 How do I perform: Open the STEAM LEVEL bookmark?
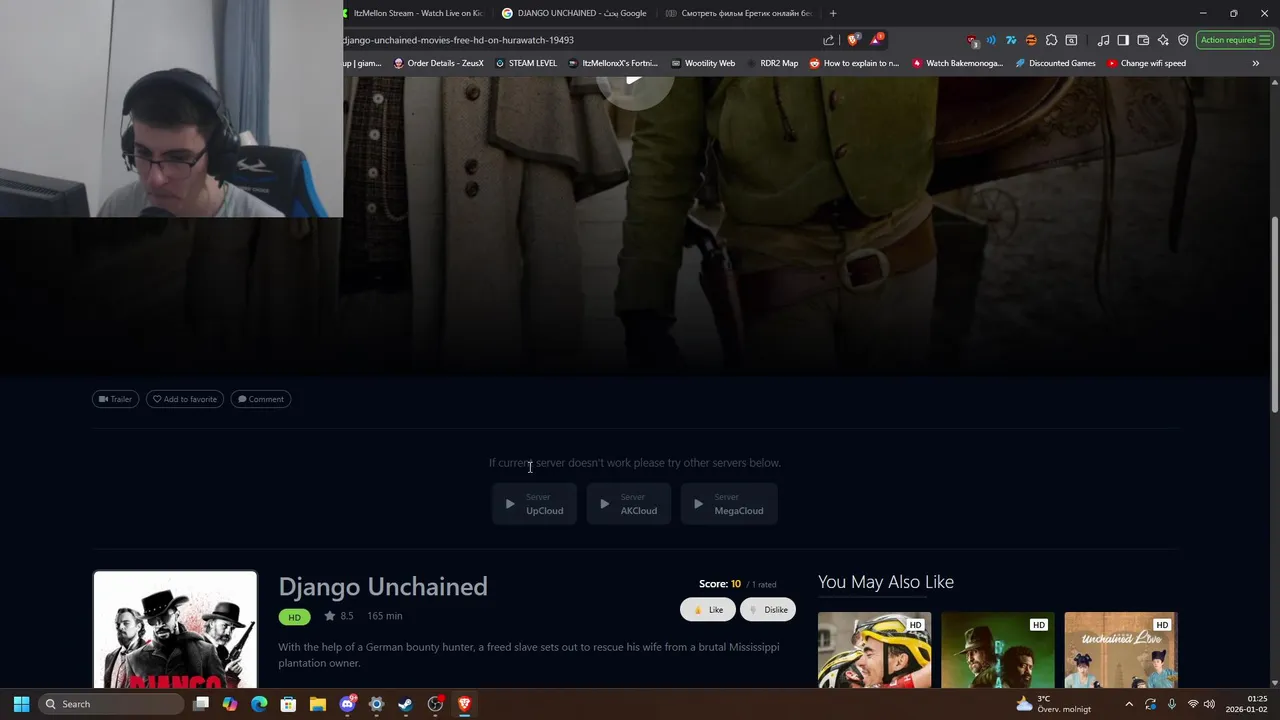[x=527, y=63]
